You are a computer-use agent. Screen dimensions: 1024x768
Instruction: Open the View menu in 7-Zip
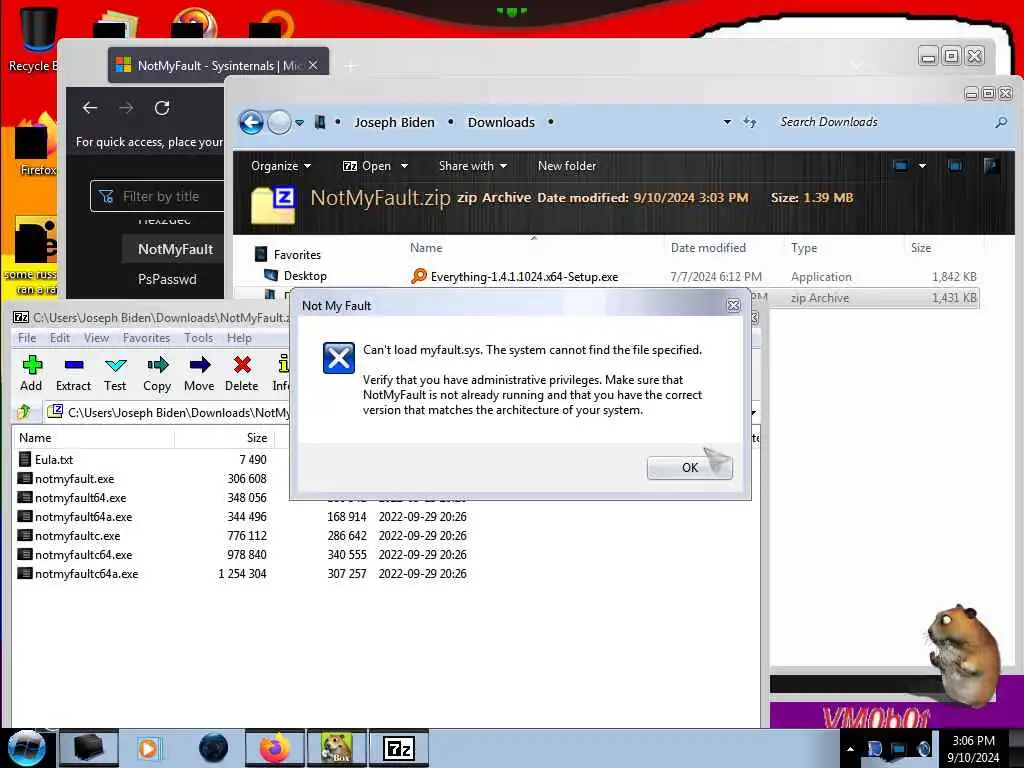(x=96, y=338)
